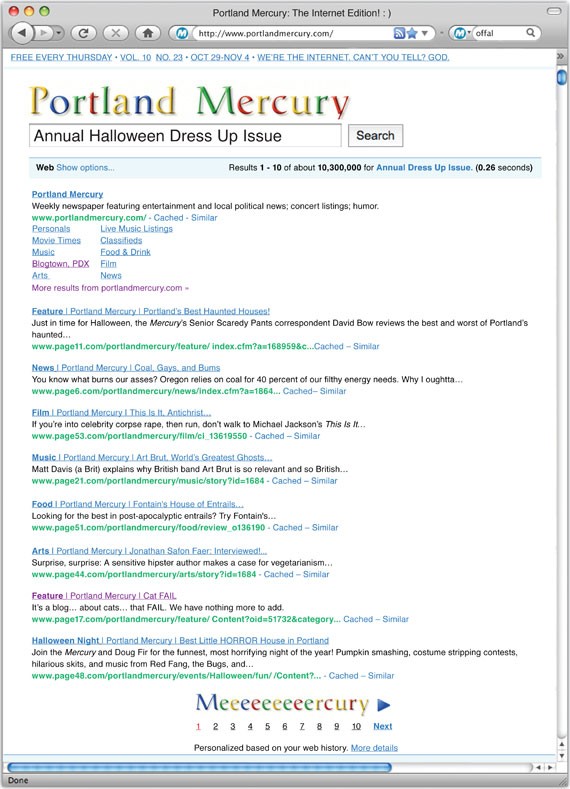Screen dimensions: 570x789
Task: Click Cached link for www.page48.com Halloween result
Action: point(344,676)
